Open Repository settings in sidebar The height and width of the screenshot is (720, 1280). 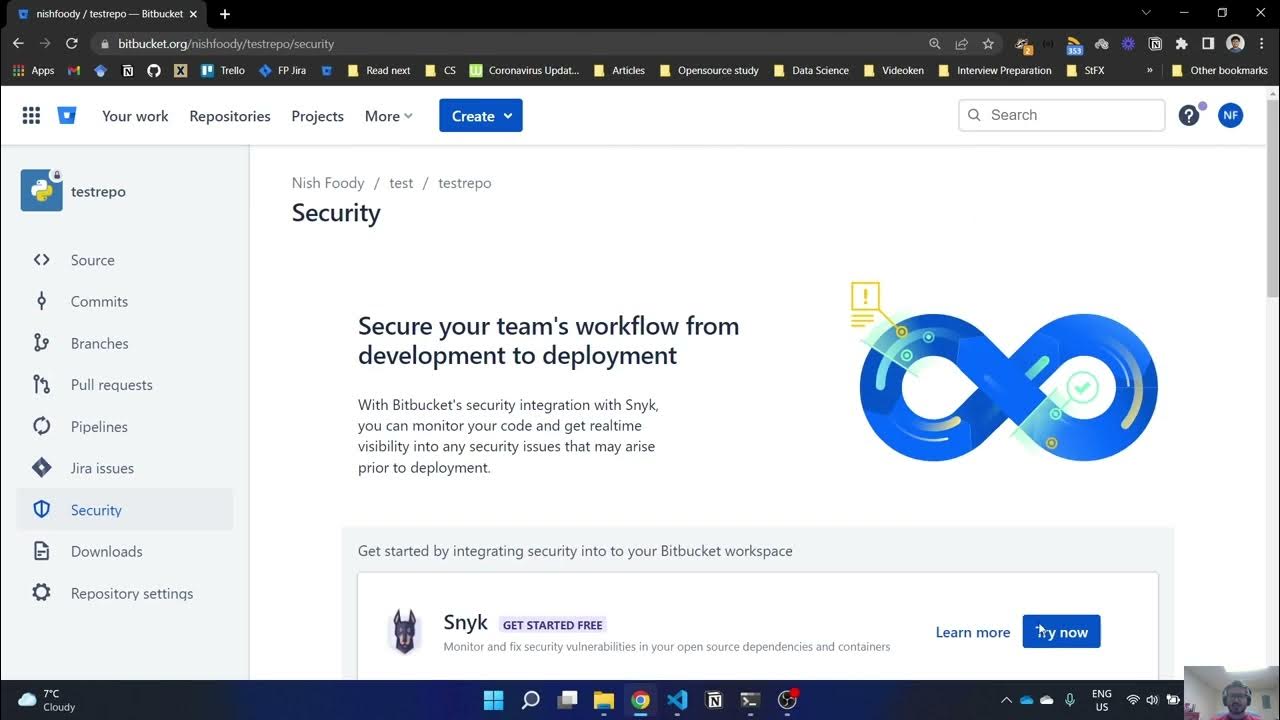tap(125, 593)
